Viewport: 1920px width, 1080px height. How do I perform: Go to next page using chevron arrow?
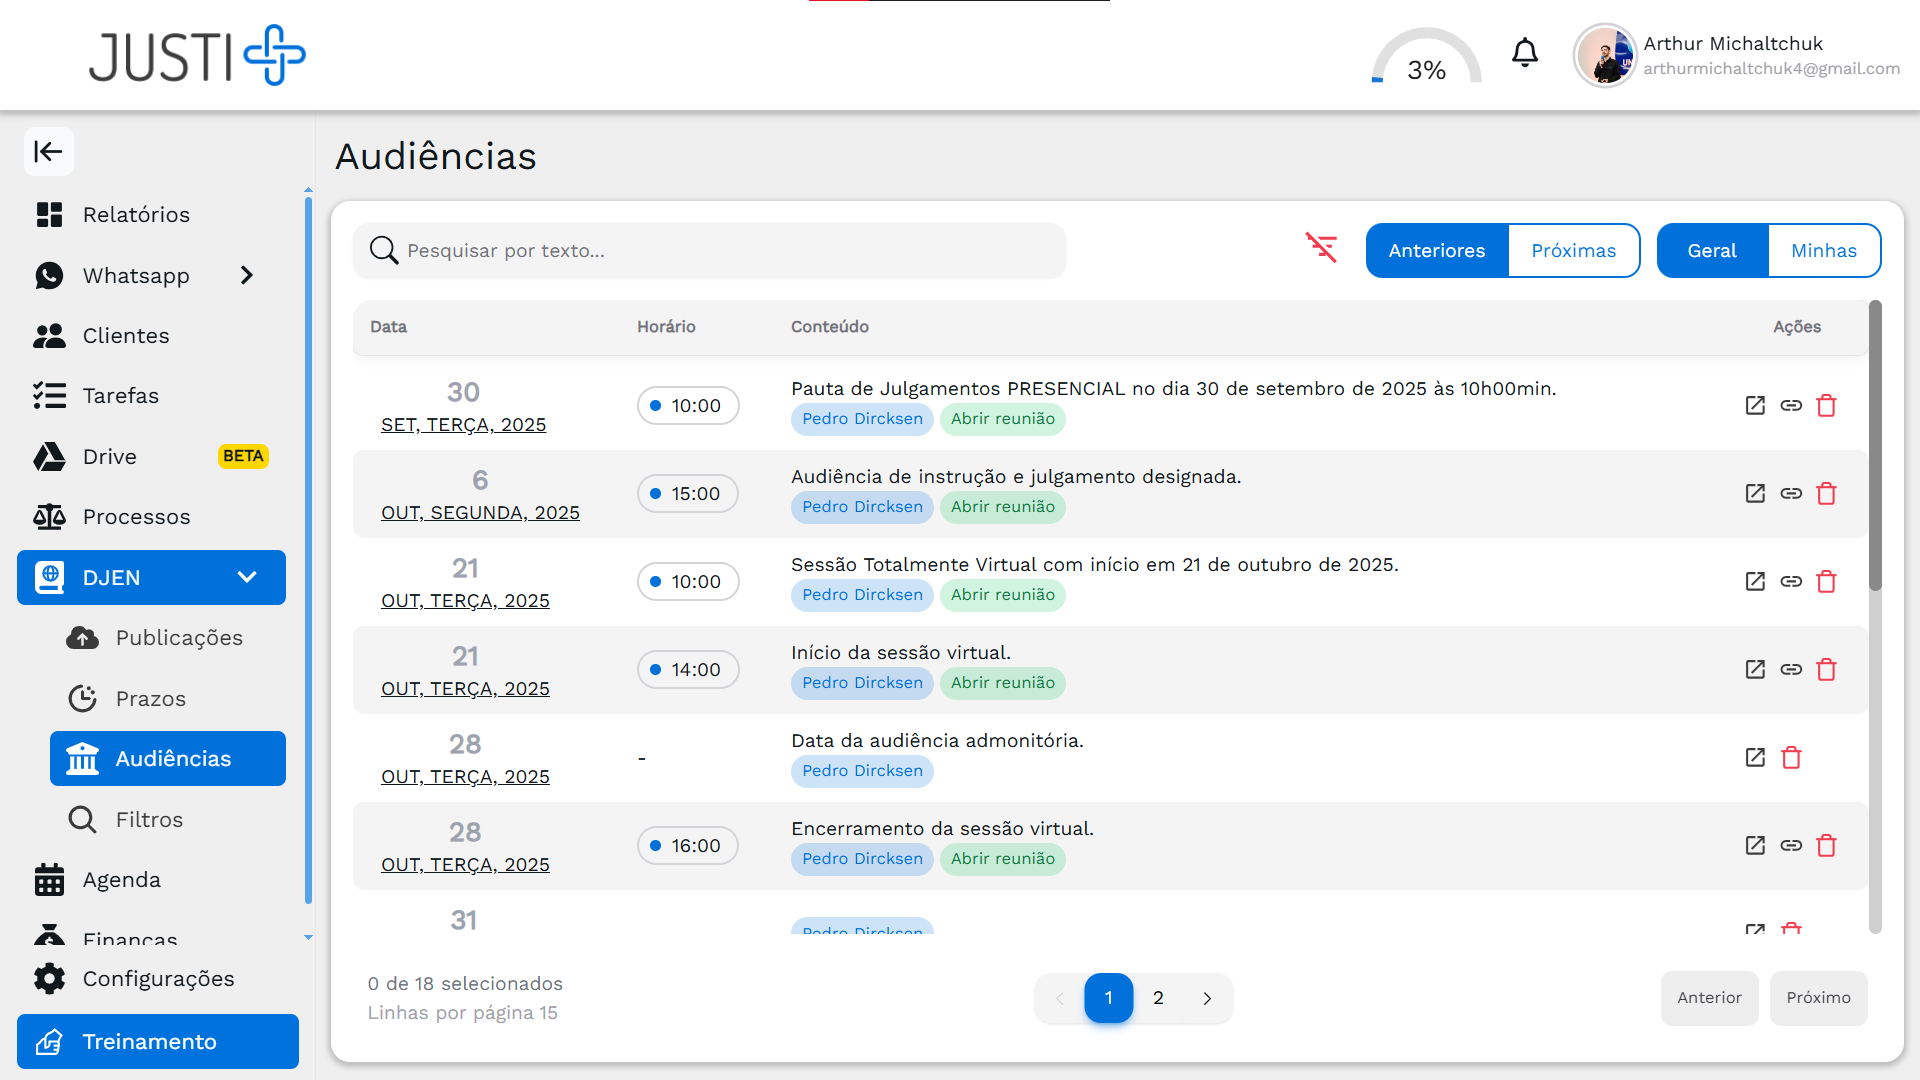coord(1207,998)
